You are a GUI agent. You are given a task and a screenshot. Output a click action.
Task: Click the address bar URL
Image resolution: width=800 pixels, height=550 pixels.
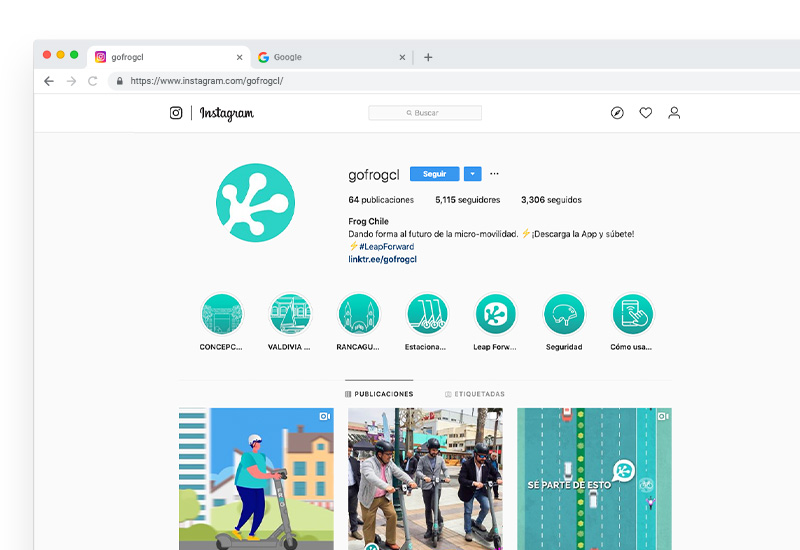coord(207,81)
